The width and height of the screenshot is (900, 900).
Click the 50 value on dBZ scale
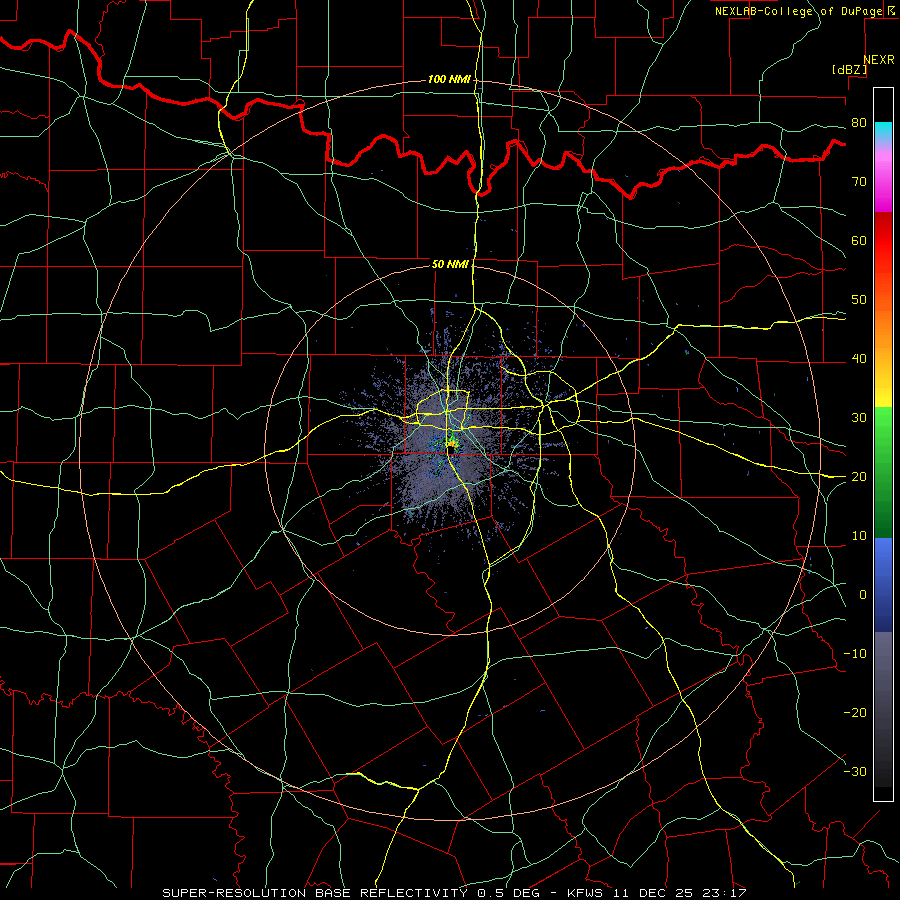859,300
